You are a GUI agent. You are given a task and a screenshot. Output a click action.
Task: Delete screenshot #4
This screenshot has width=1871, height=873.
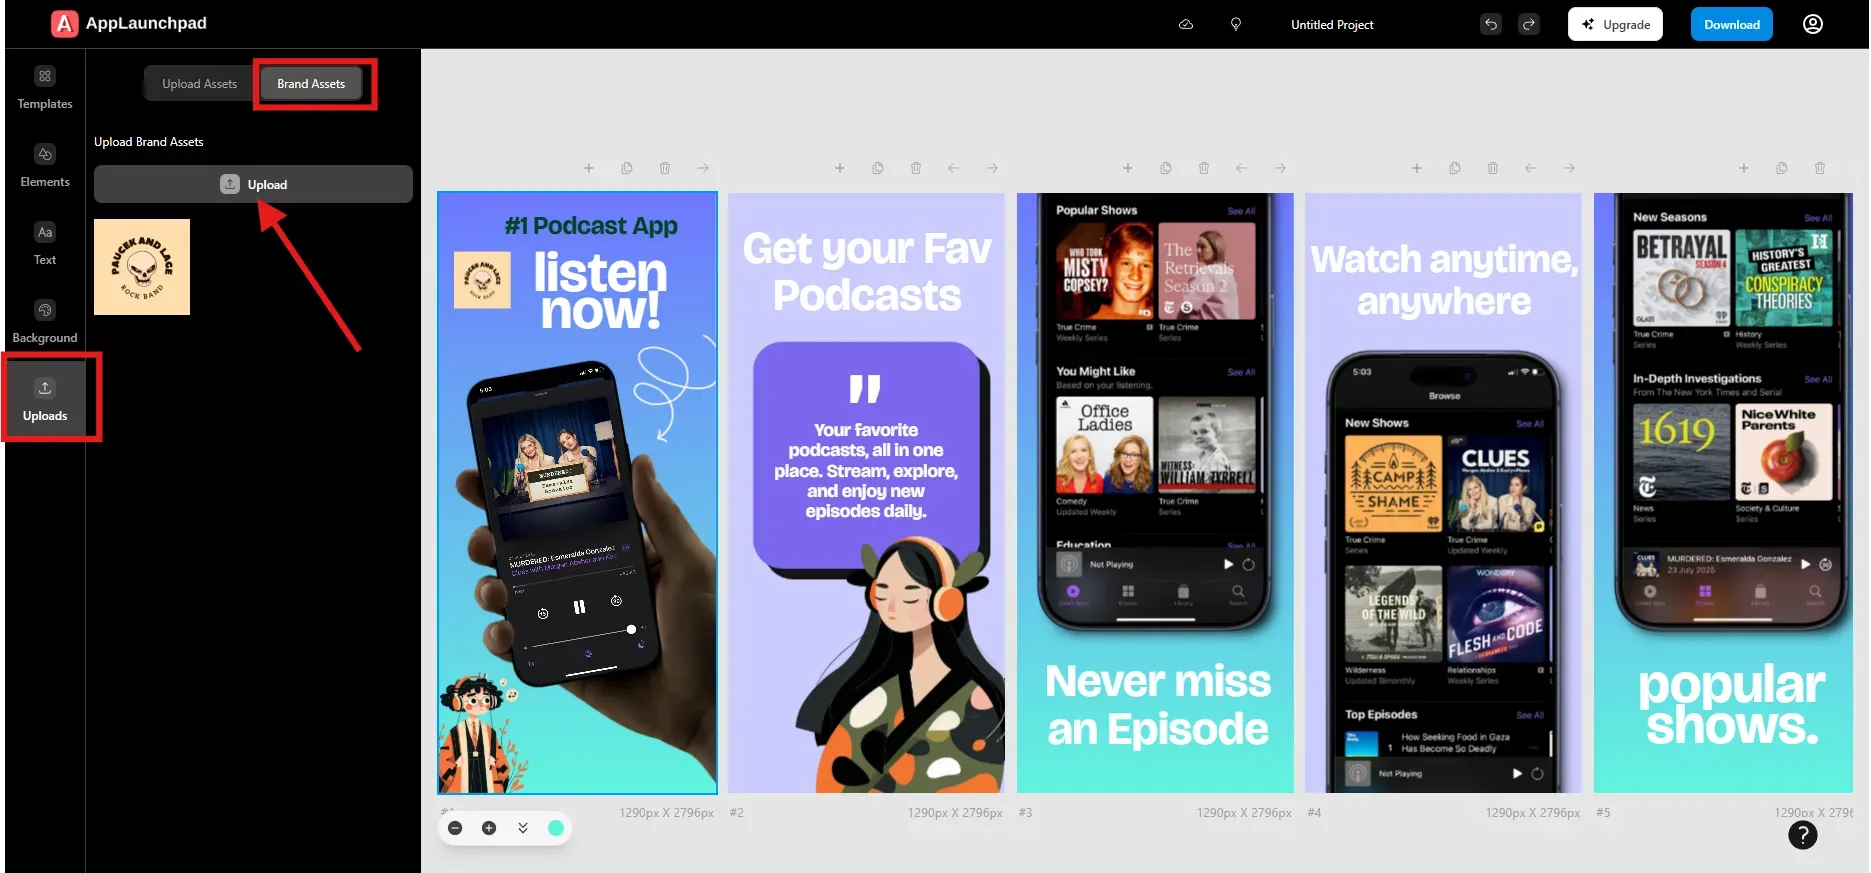(1493, 168)
